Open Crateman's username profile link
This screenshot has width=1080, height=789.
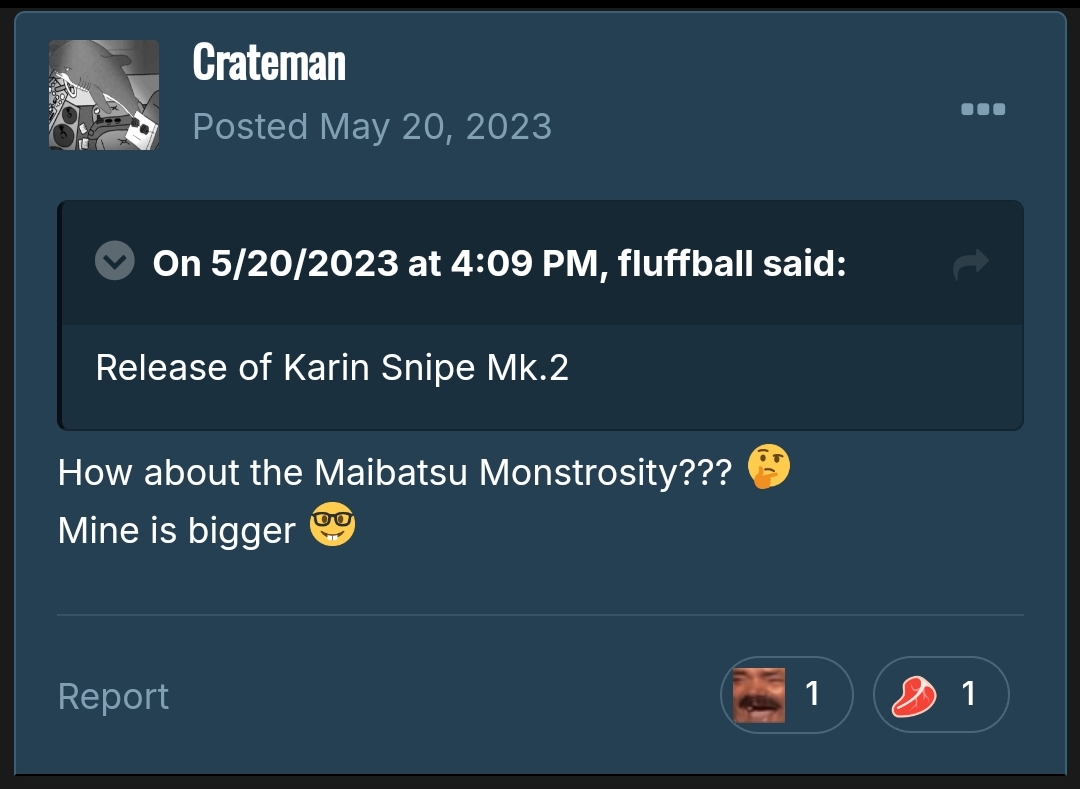269,63
